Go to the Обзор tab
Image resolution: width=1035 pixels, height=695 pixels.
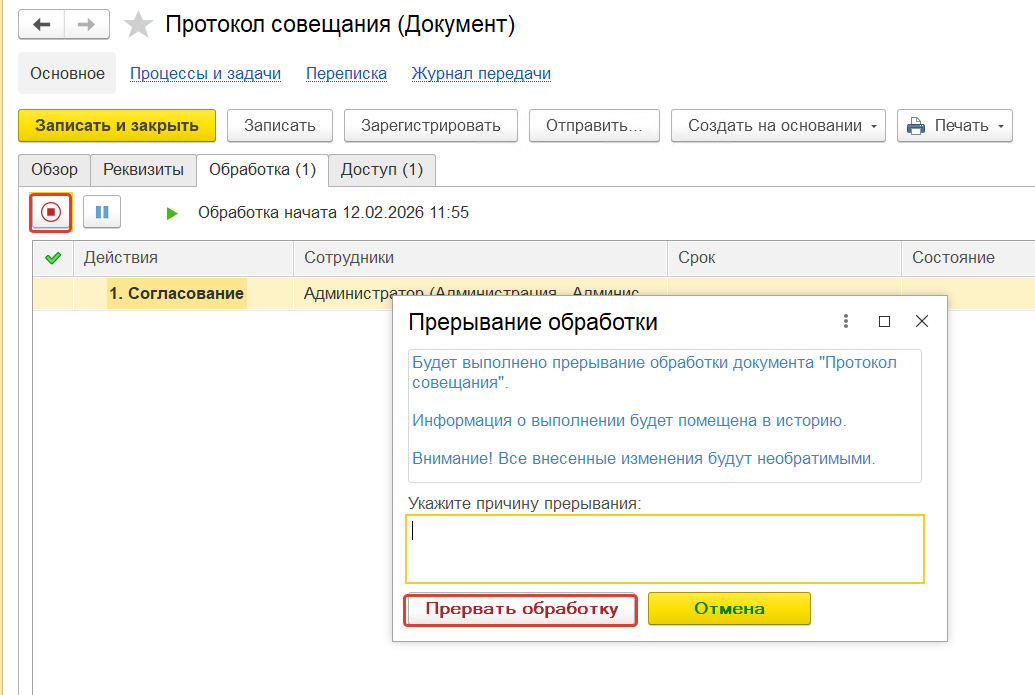[54, 170]
